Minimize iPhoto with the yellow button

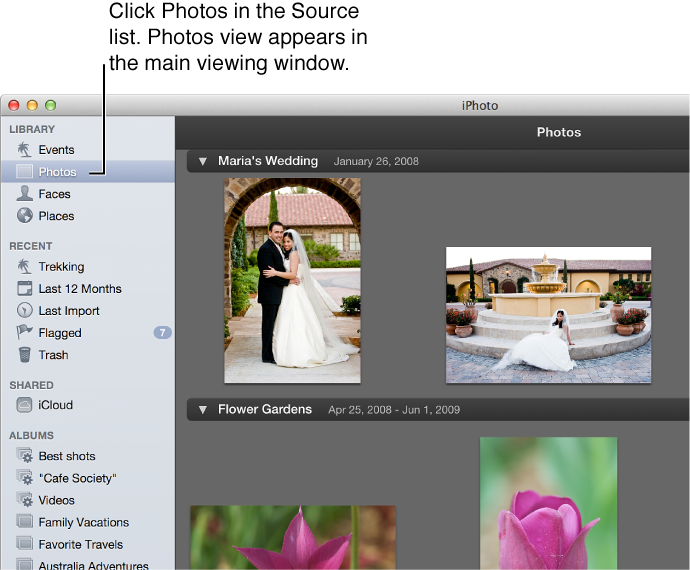tap(33, 106)
